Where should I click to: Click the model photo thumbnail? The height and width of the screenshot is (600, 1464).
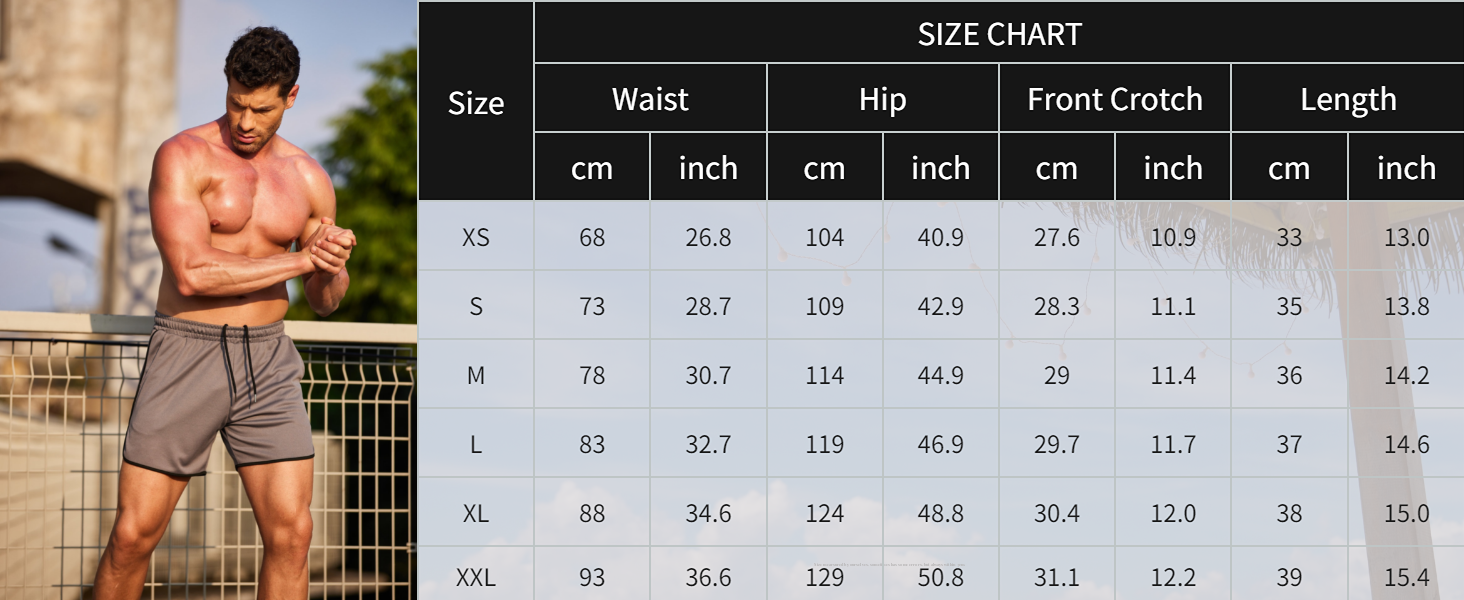point(208,300)
